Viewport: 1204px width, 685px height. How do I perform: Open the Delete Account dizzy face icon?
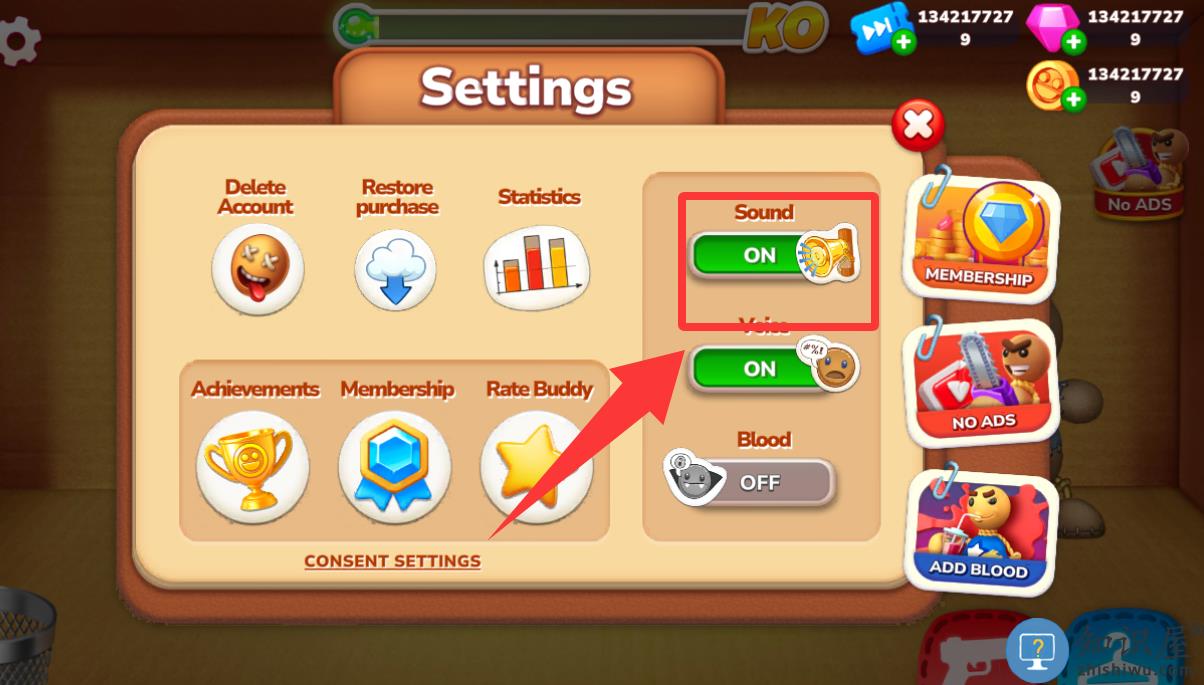pos(257,269)
